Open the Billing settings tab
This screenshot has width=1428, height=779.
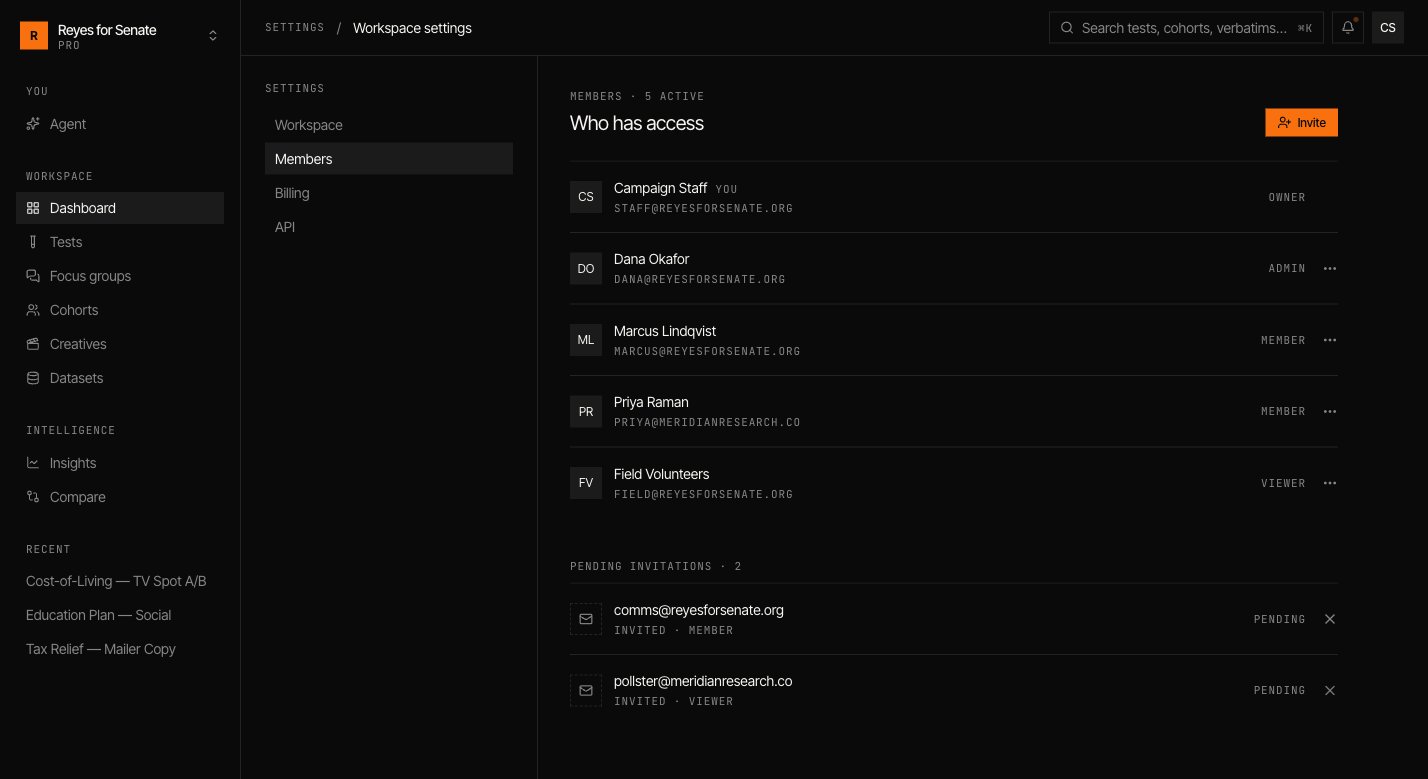click(389, 193)
